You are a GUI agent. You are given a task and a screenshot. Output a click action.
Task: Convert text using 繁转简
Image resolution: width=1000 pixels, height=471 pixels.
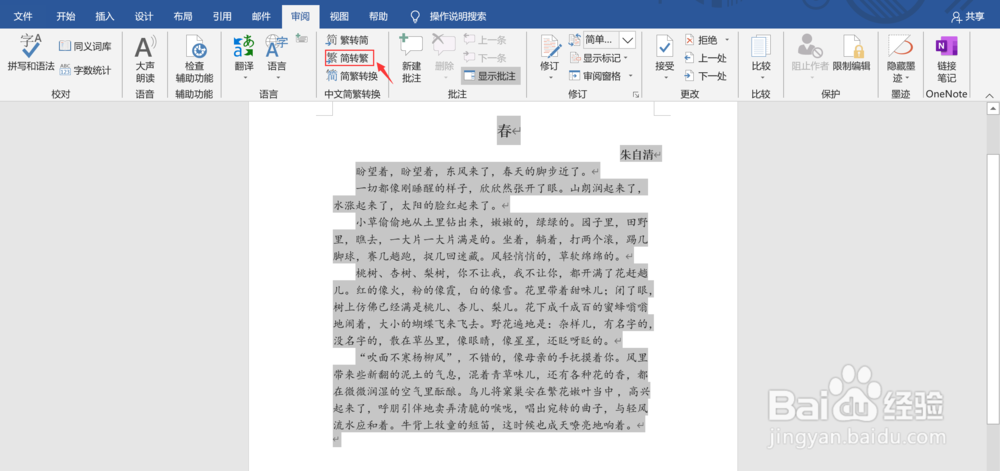(348, 40)
